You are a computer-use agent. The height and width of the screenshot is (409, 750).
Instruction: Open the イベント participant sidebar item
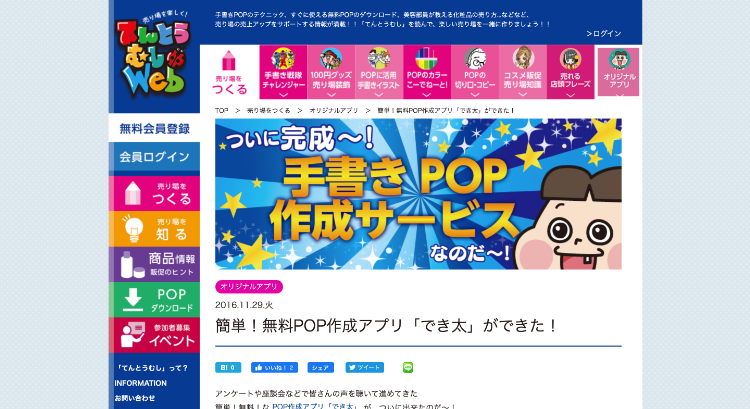(x=154, y=335)
